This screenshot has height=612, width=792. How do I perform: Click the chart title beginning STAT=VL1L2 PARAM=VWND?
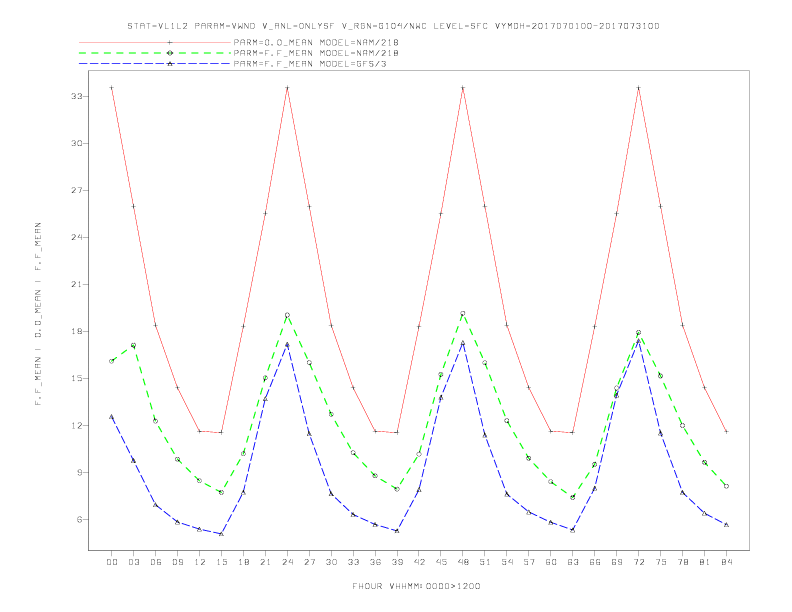(x=393, y=26)
